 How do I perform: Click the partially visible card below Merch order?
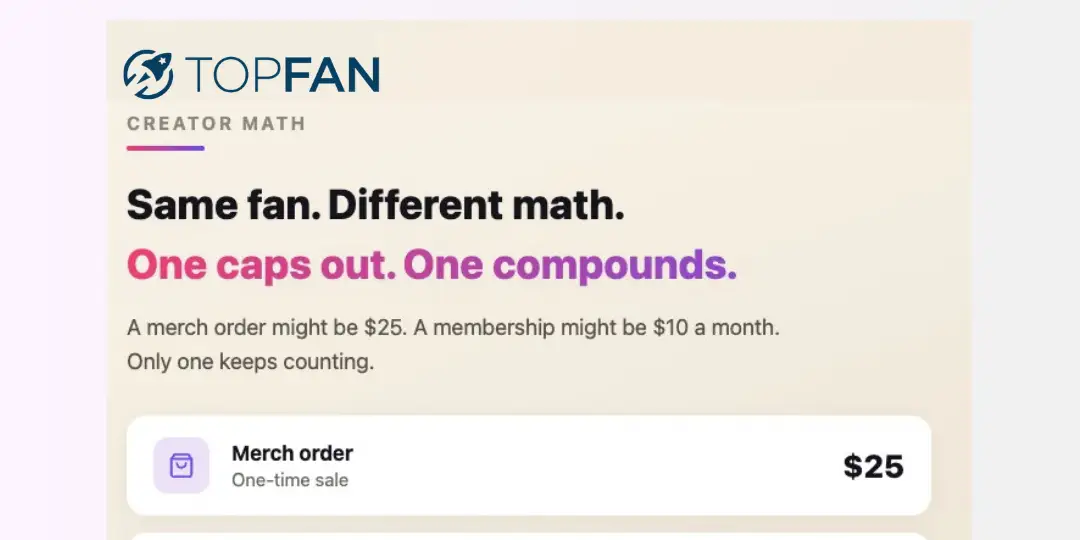click(529, 536)
